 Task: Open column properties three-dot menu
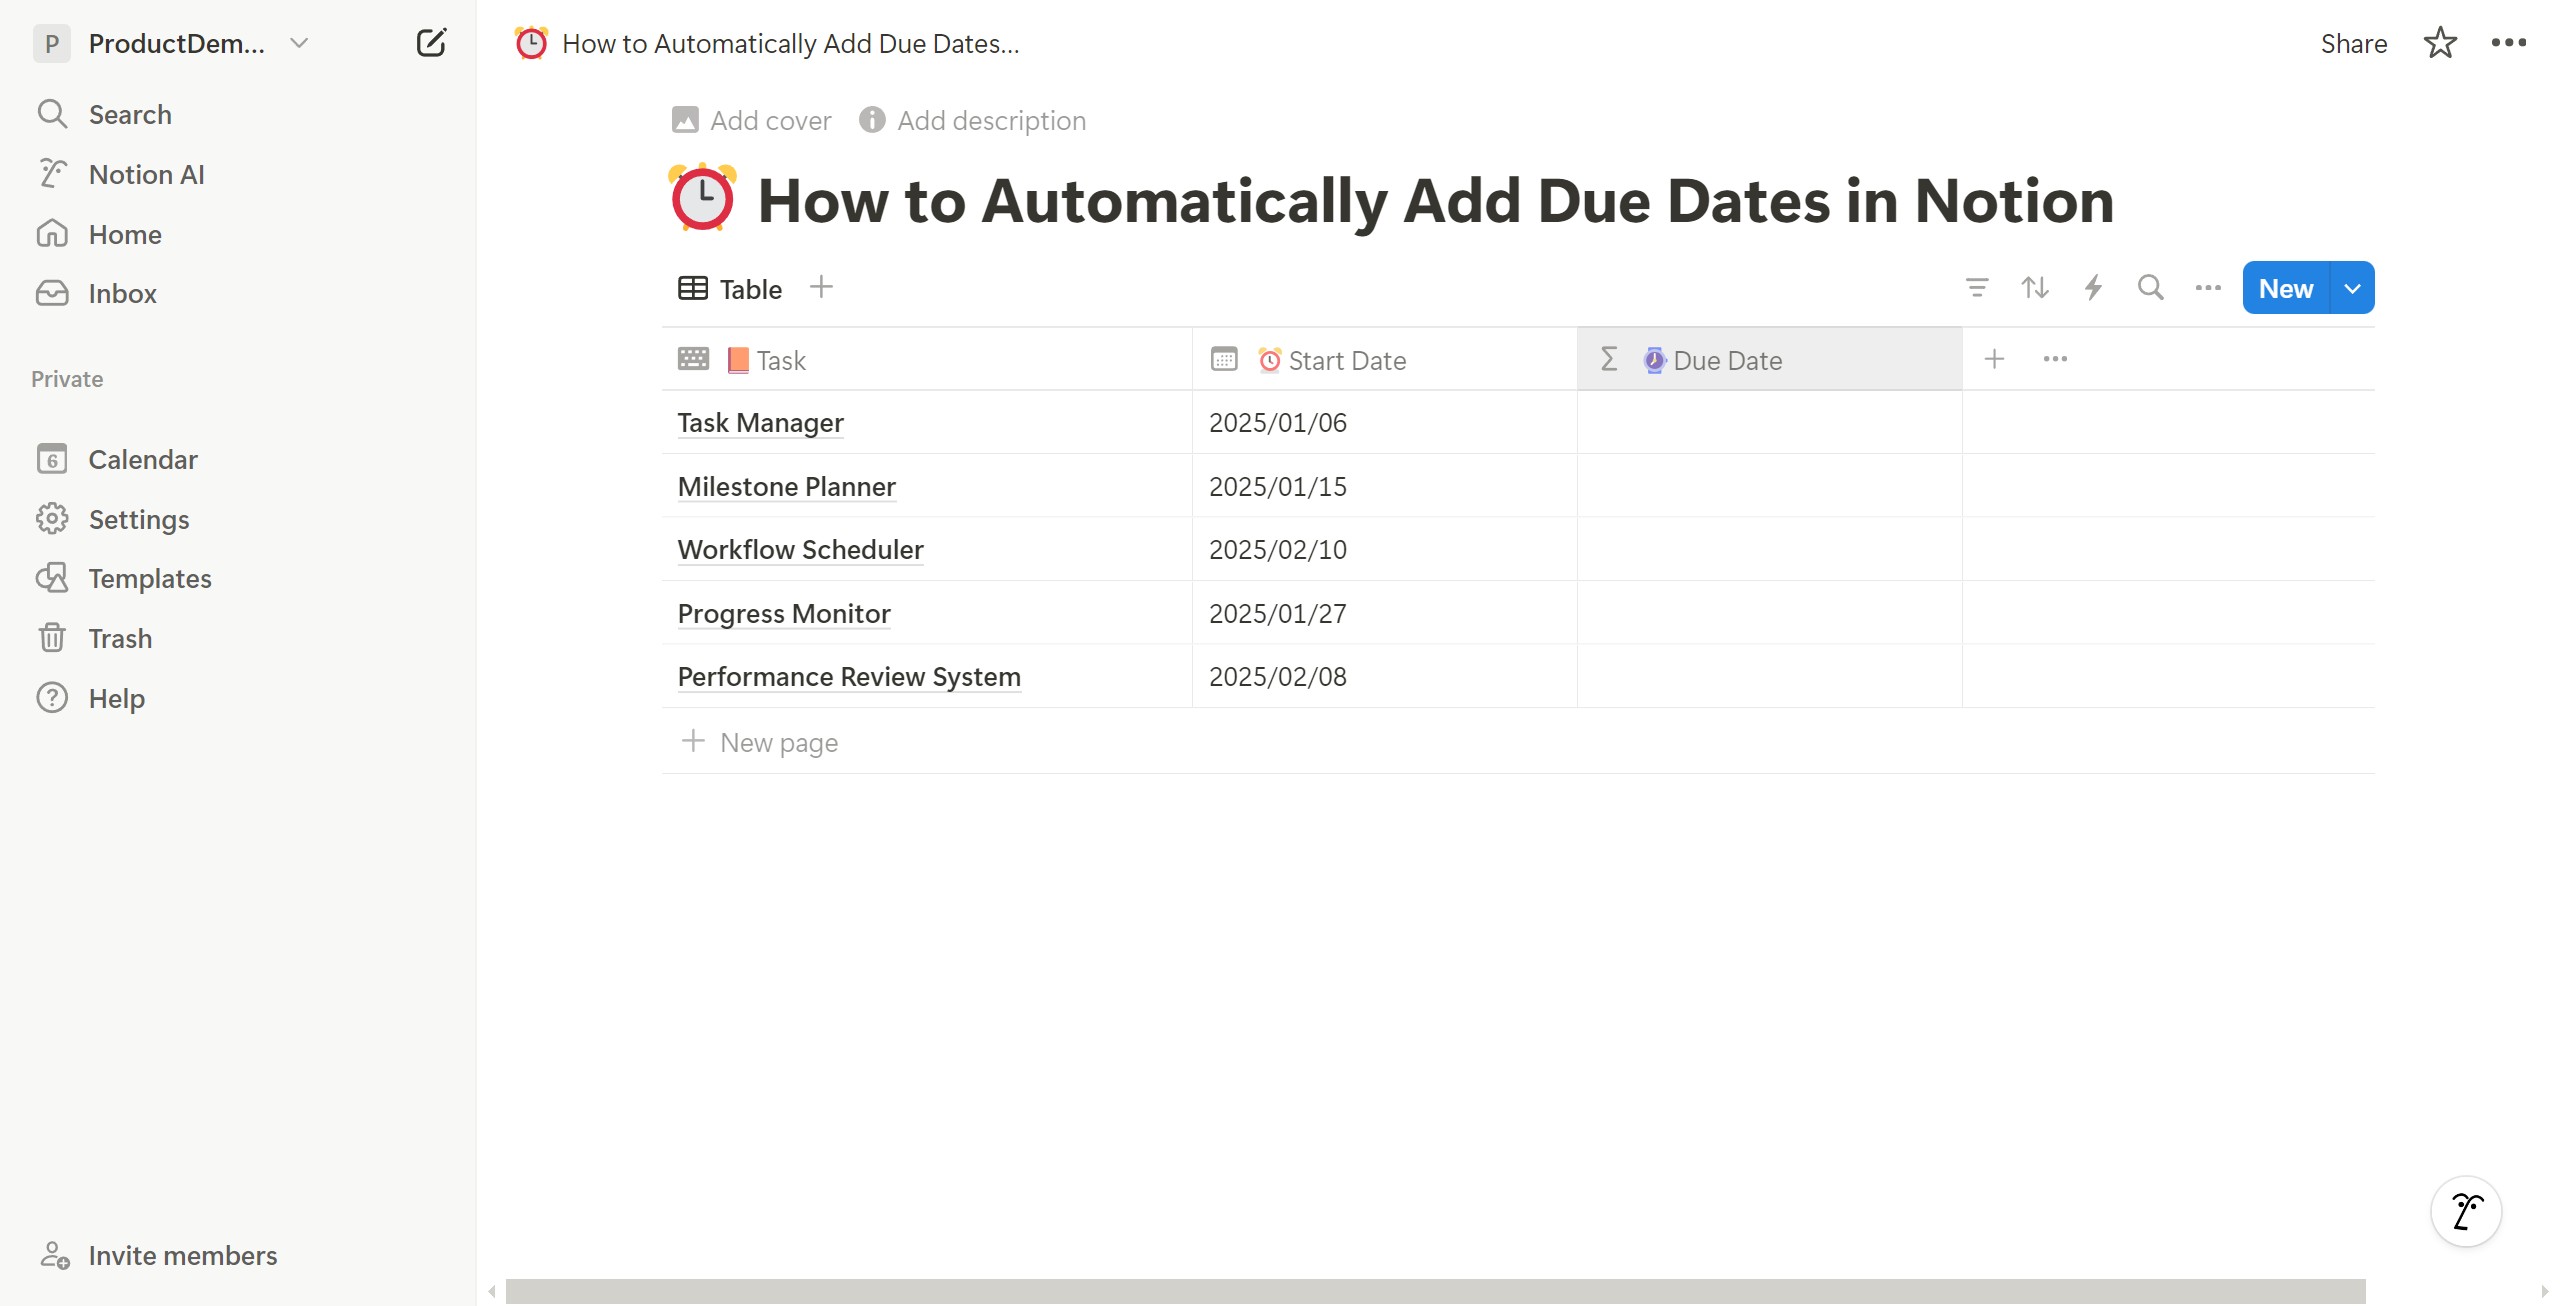click(x=2055, y=359)
